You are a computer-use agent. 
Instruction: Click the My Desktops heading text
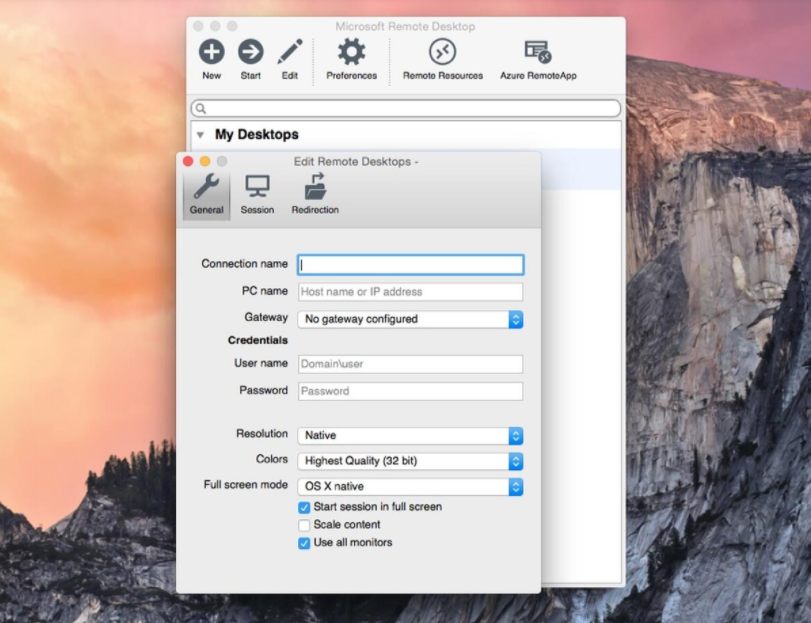click(257, 134)
